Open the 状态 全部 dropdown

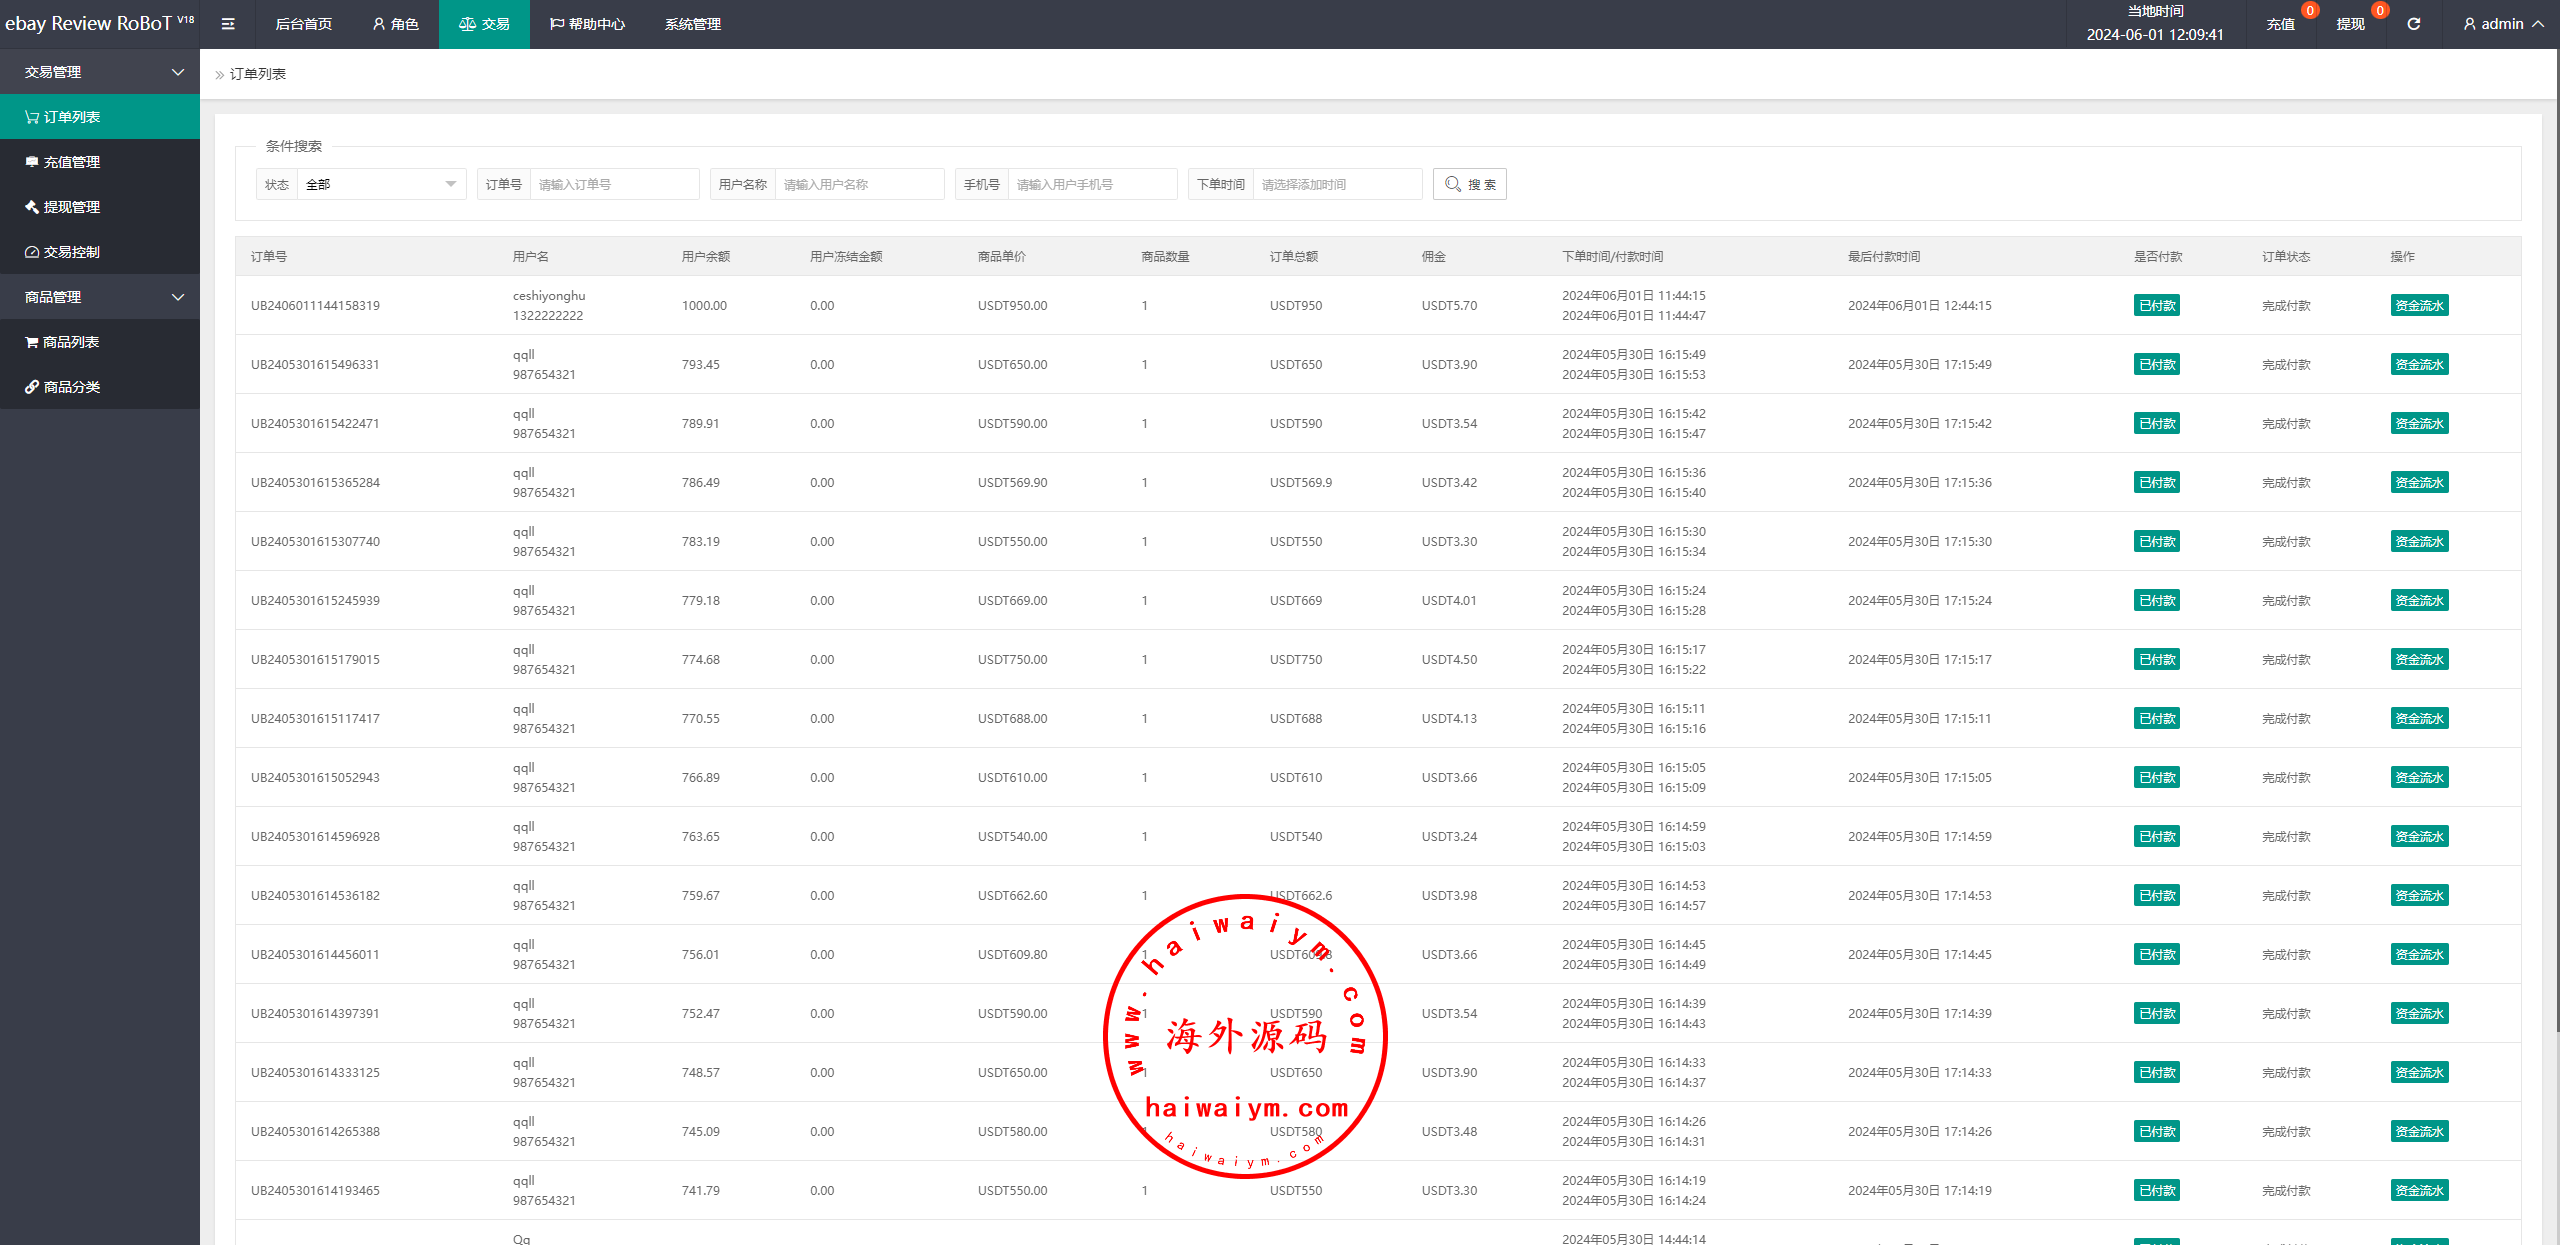(x=380, y=184)
